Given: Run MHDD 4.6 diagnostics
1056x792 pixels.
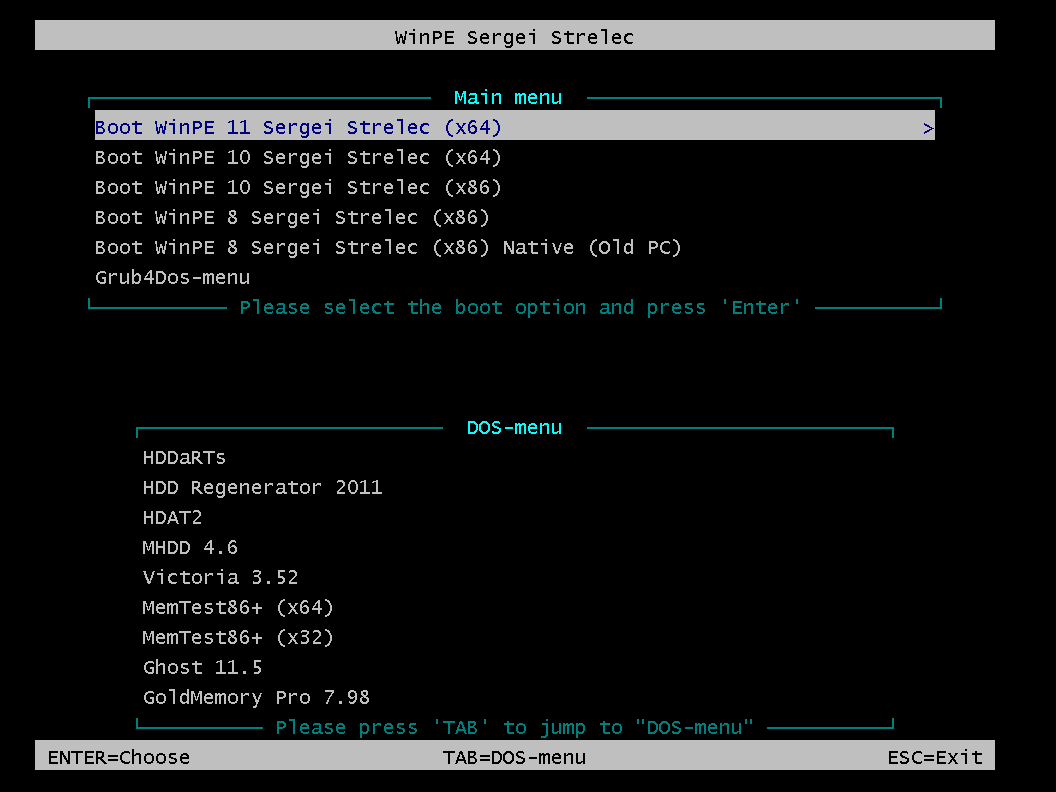Looking at the screenshot, I should 190,547.
